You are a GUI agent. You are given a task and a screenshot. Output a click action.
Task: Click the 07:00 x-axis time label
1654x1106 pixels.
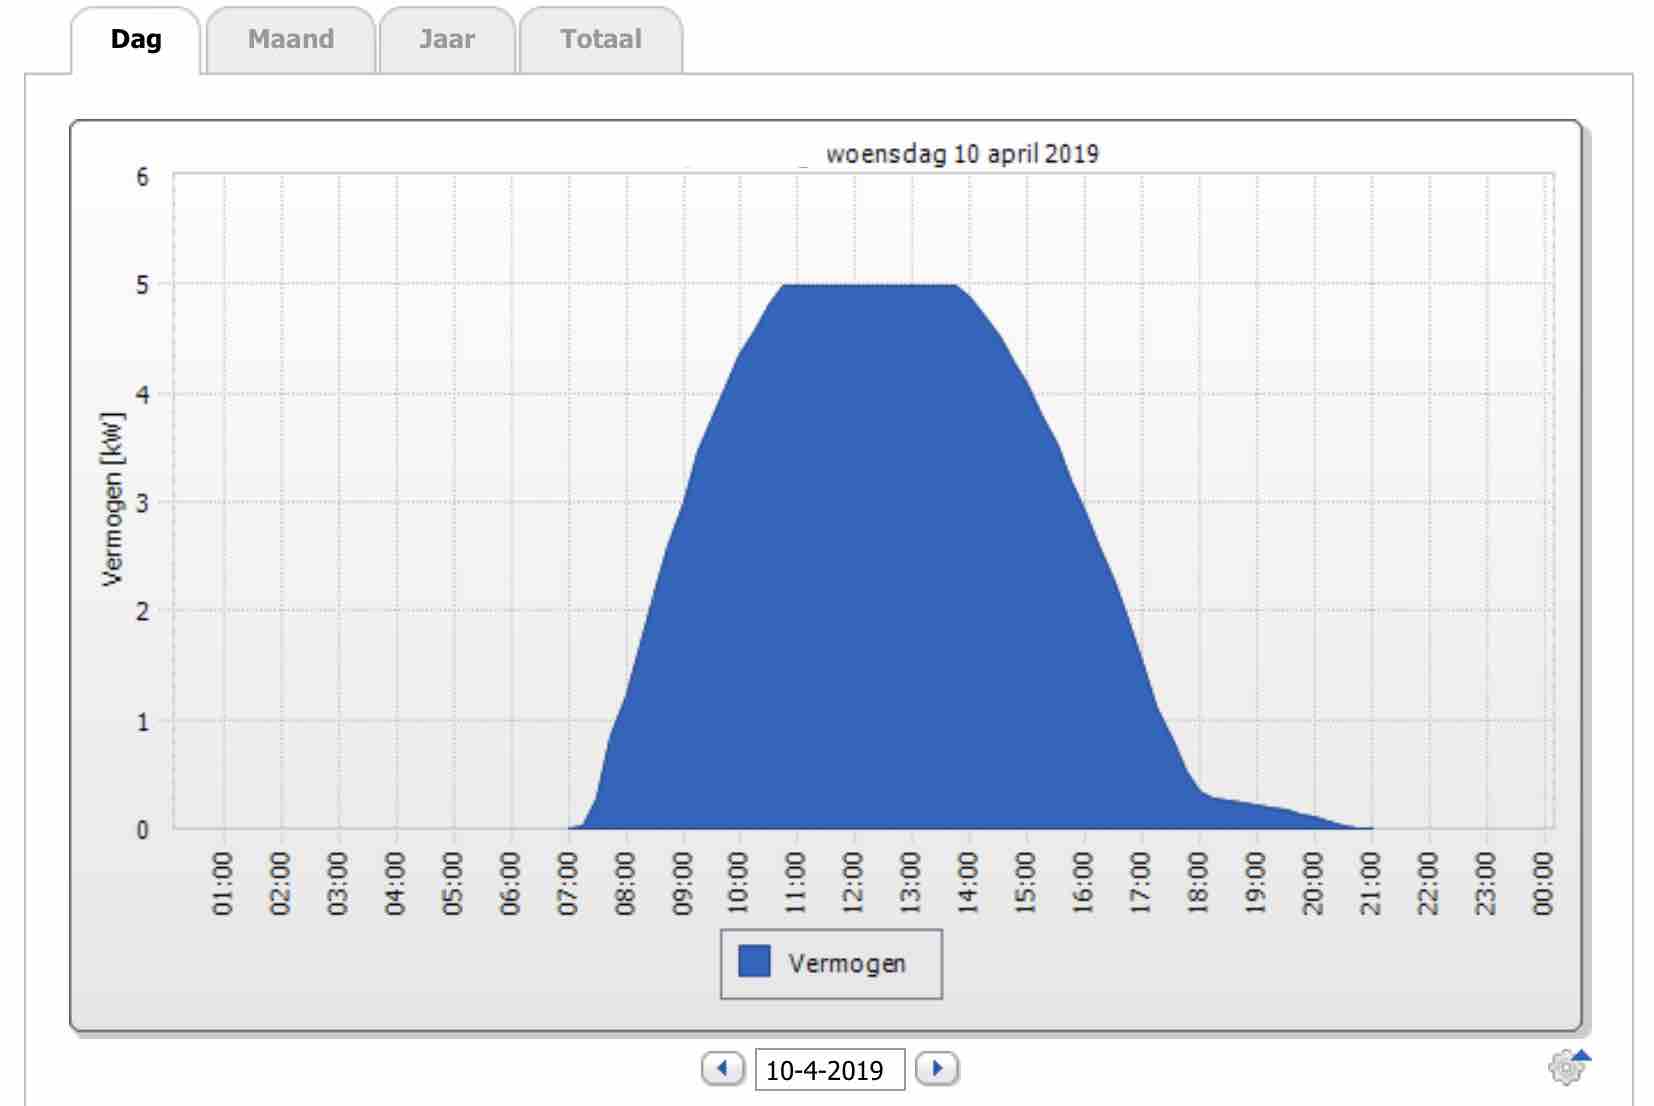(x=568, y=883)
